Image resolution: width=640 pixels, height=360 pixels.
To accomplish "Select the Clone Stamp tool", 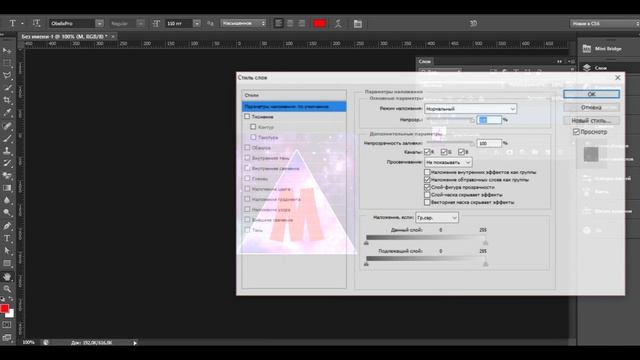I will [7, 151].
